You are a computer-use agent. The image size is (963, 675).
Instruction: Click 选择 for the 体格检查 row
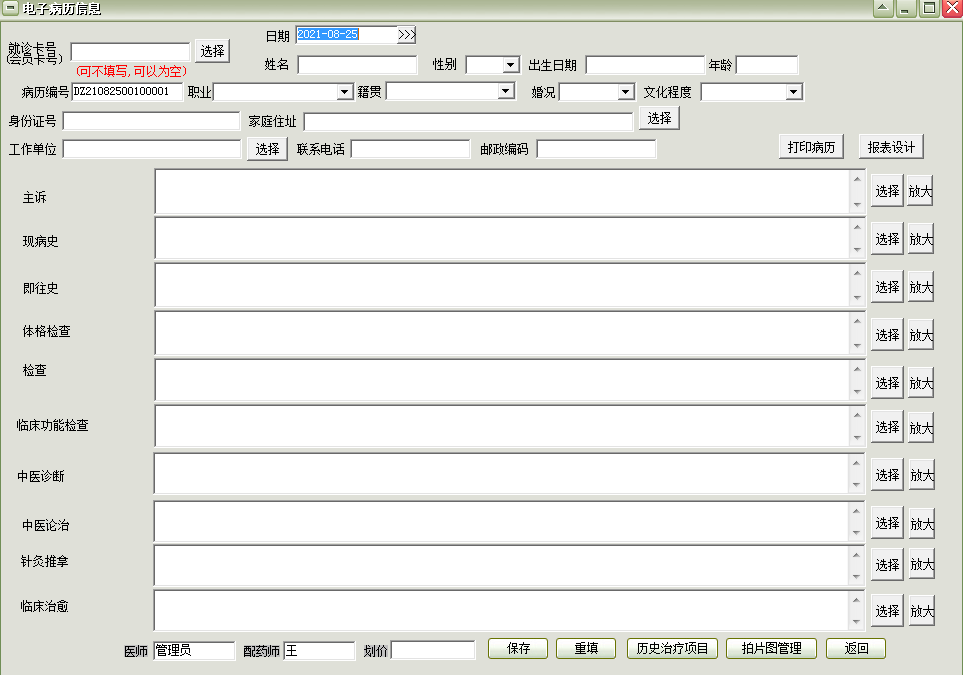tap(887, 335)
